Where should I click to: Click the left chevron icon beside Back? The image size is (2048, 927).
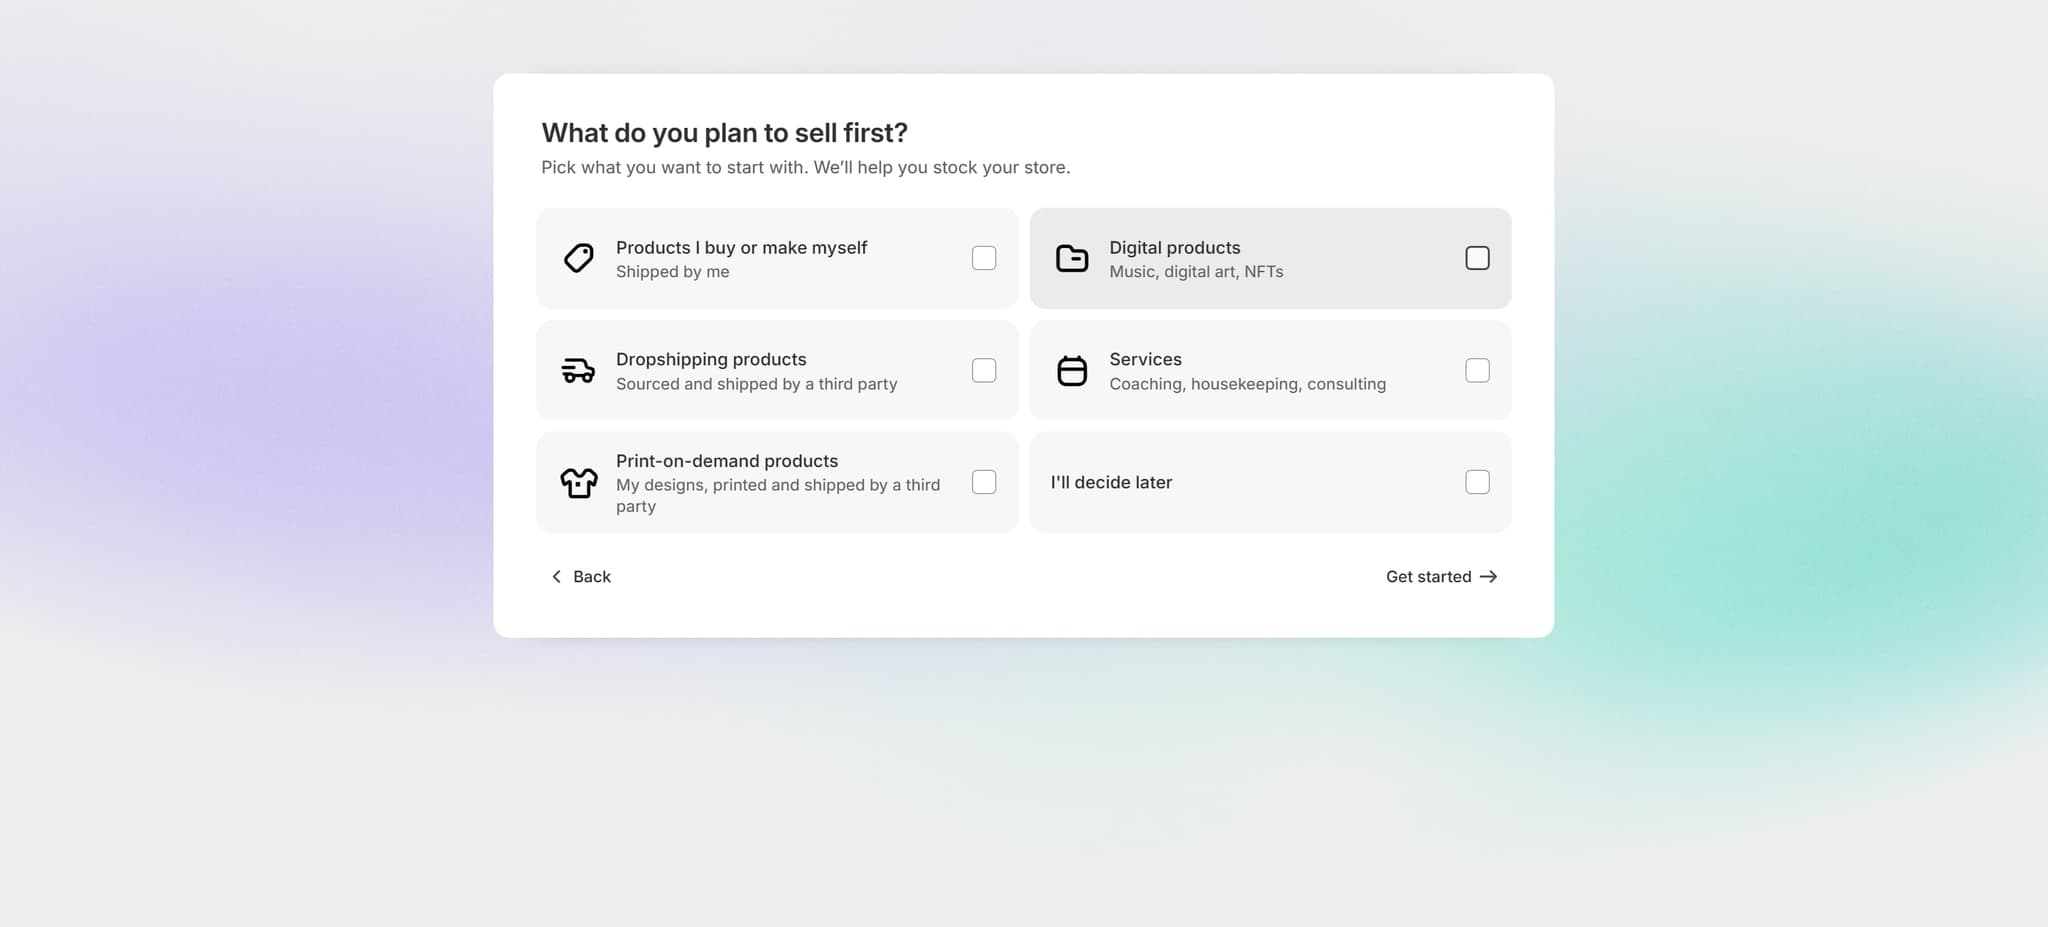pos(556,576)
